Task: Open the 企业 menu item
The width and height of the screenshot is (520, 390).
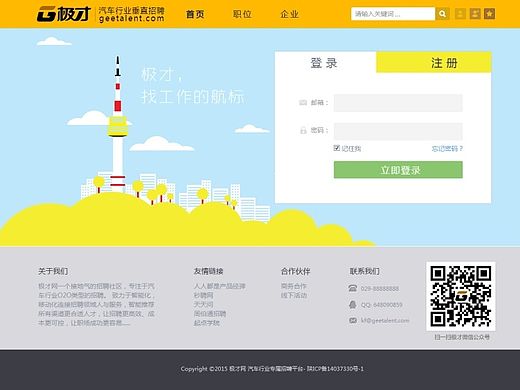Action: tap(289, 14)
